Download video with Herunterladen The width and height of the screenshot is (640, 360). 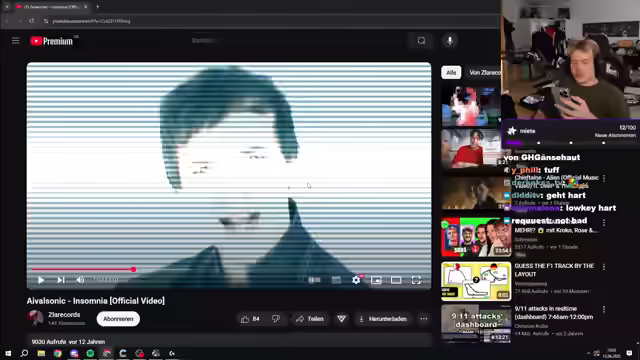383,319
